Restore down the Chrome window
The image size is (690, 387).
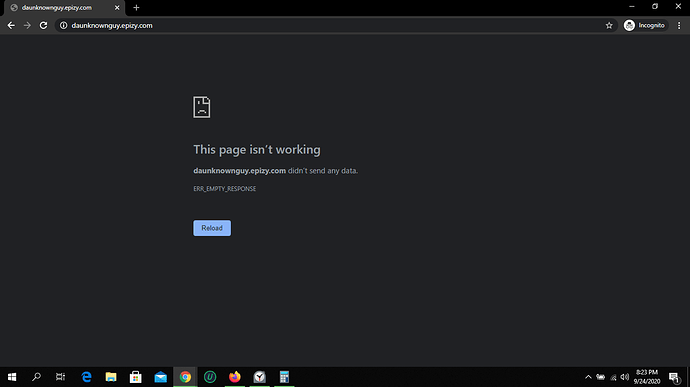coord(655,7)
